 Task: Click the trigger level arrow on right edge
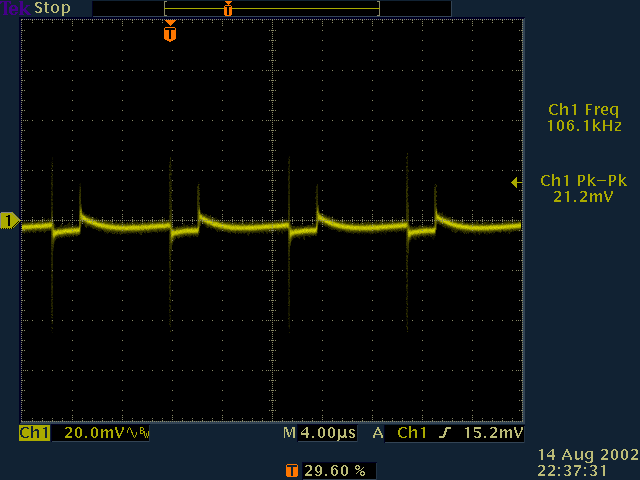(515, 183)
